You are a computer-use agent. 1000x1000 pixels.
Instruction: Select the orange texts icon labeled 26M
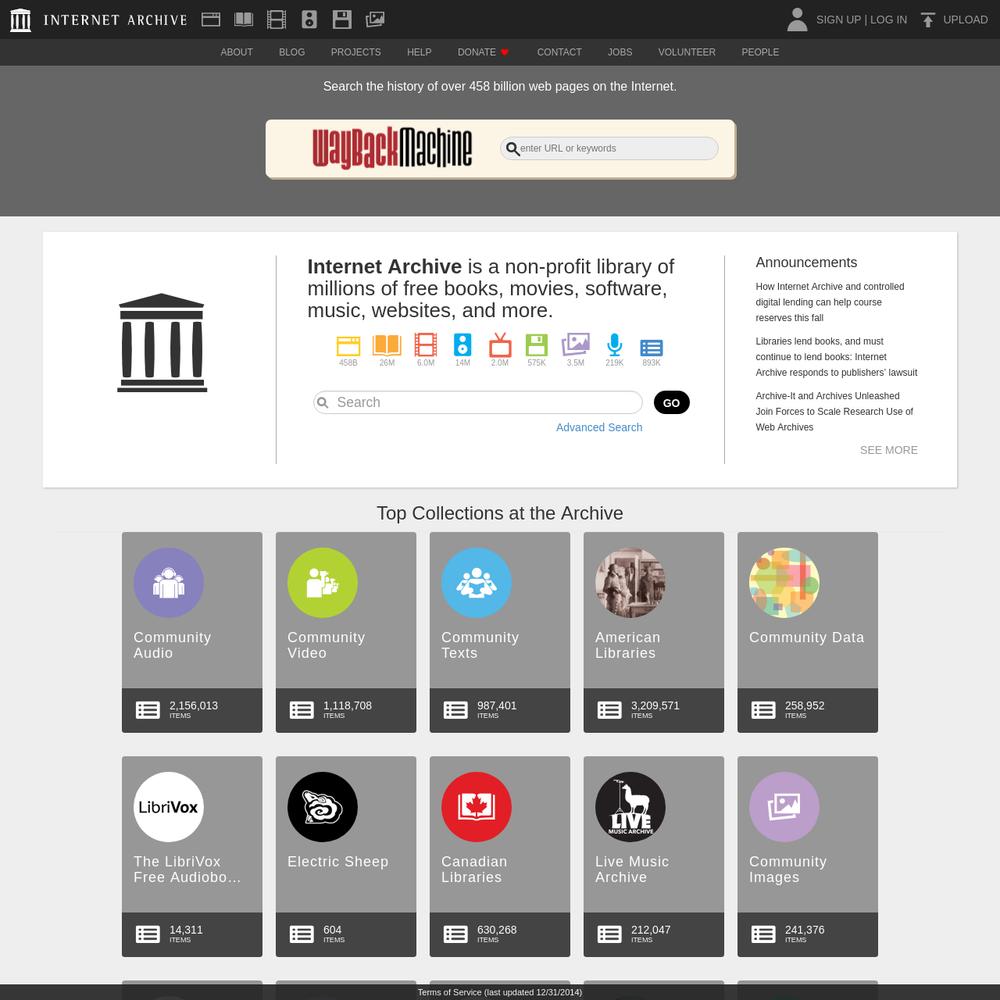coord(386,345)
